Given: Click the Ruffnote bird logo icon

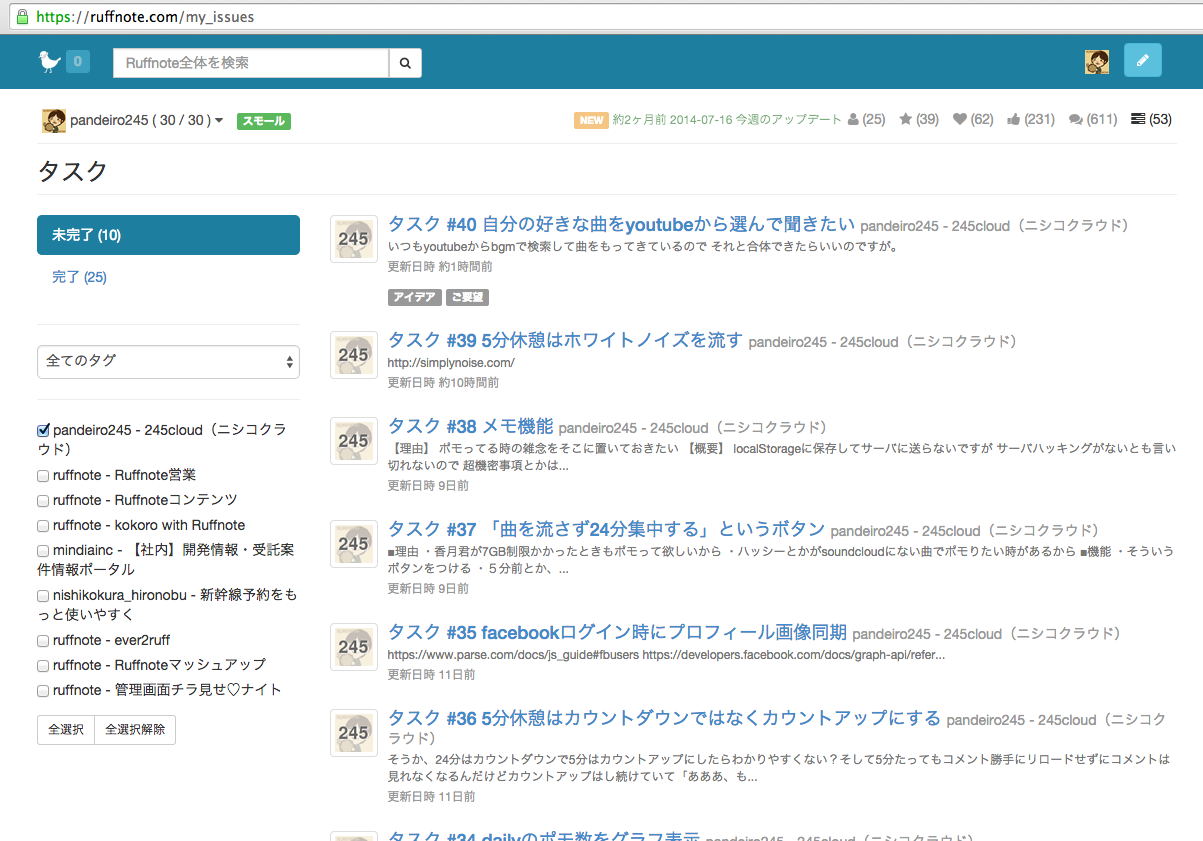Looking at the screenshot, I should (x=49, y=62).
